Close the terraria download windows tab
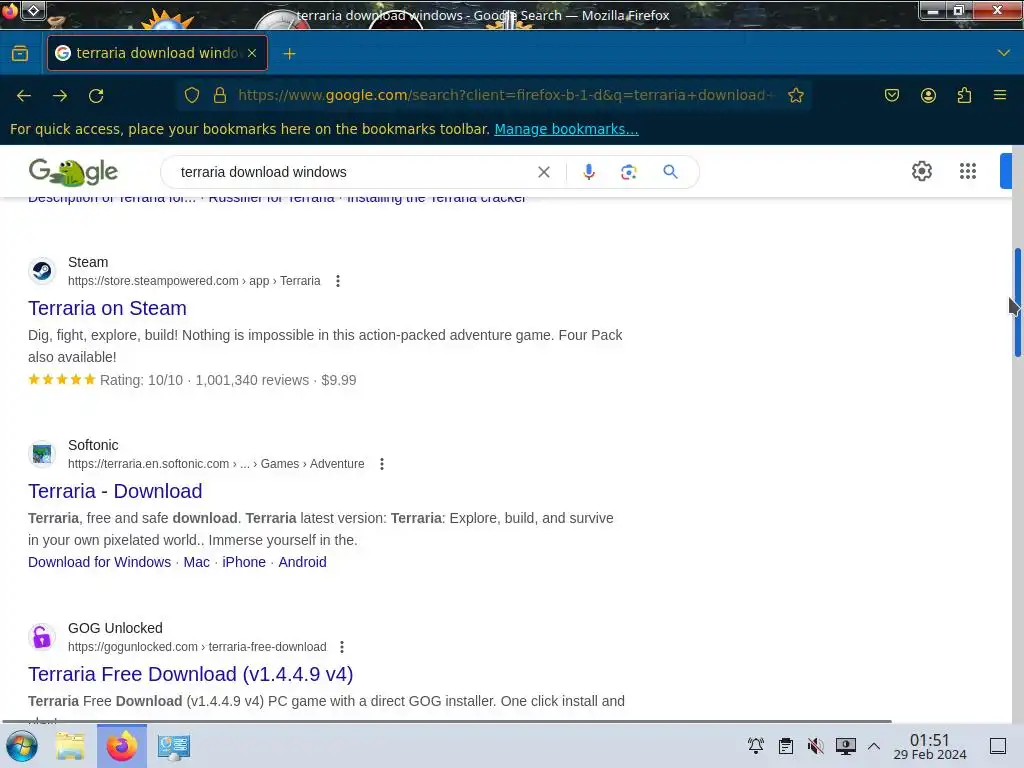 point(252,53)
